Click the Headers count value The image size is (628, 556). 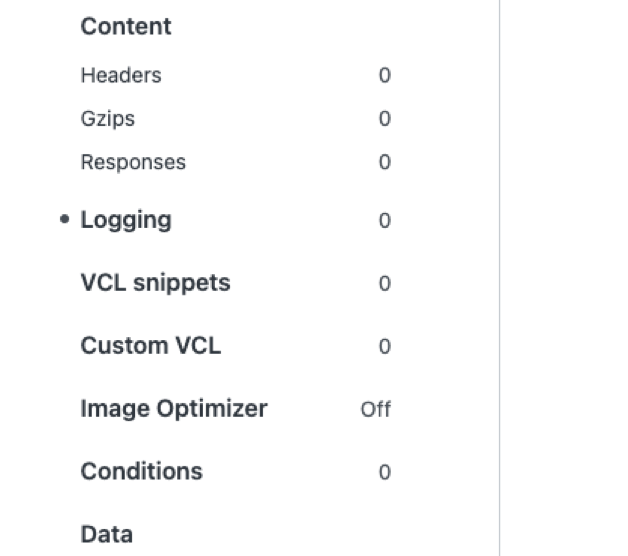point(384,76)
